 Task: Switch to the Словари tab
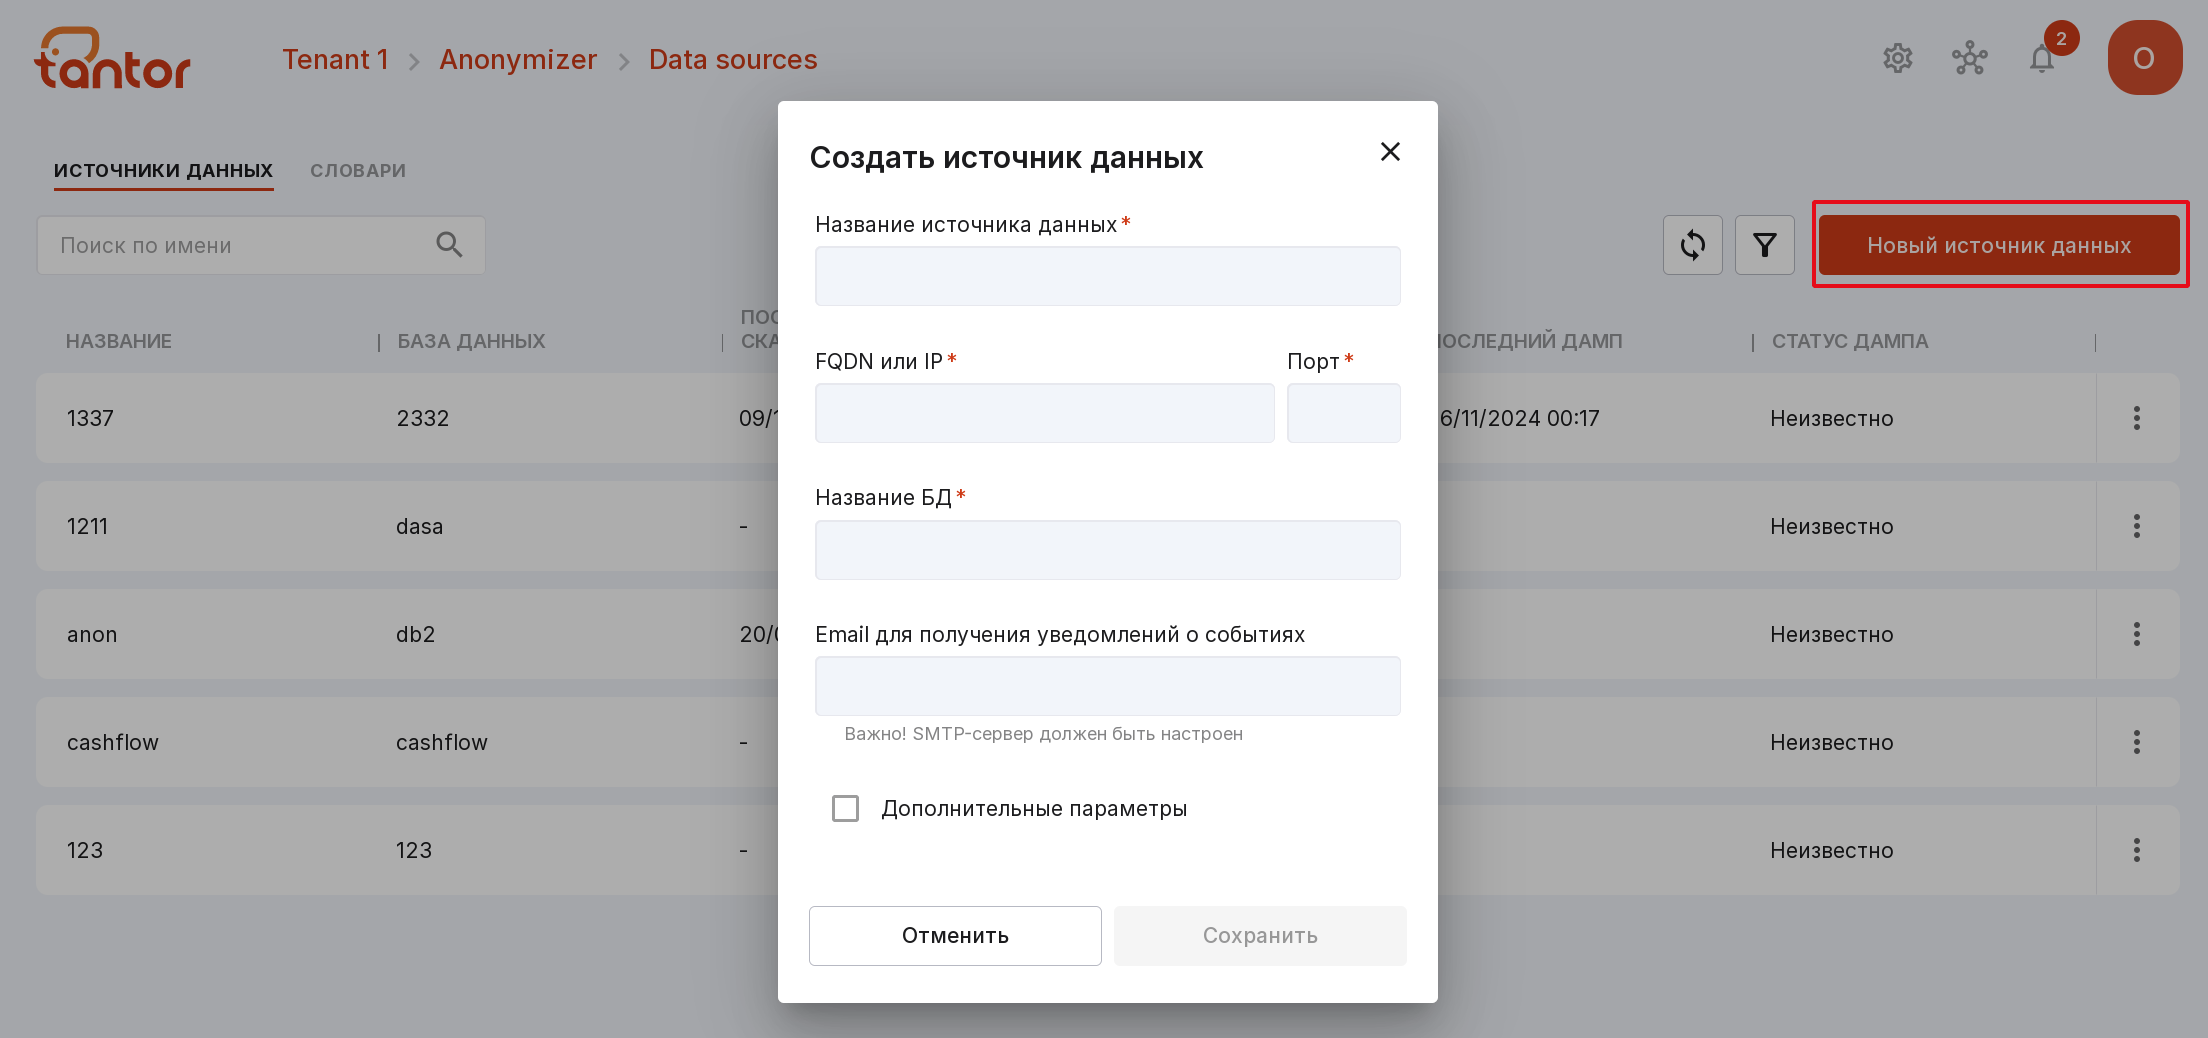coord(358,171)
